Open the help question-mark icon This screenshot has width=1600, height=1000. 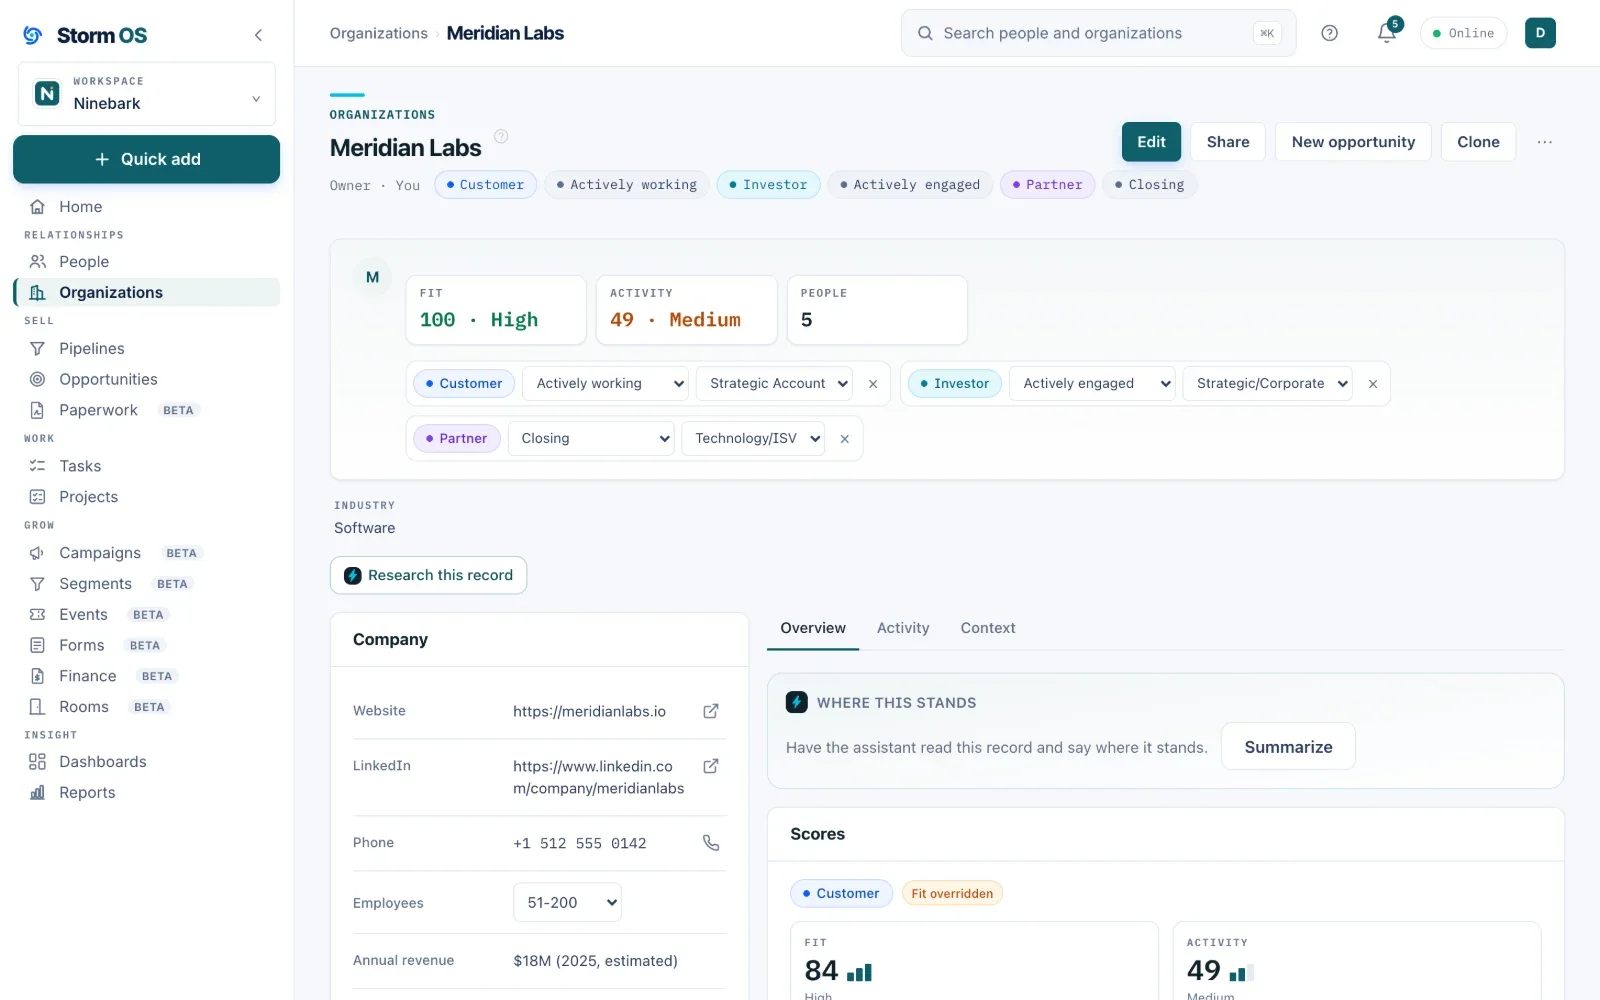click(x=1329, y=33)
